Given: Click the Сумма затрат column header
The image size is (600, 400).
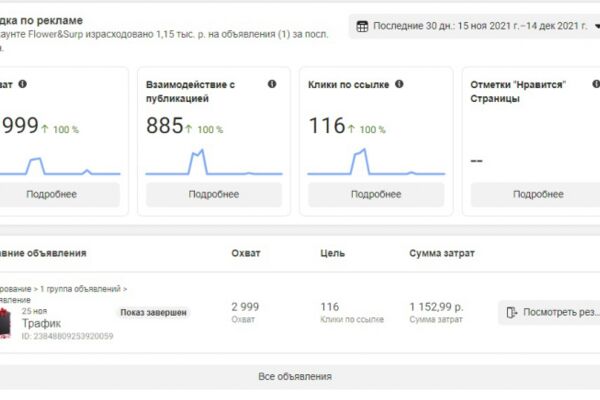Looking at the screenshot, I should coord(442,253).
